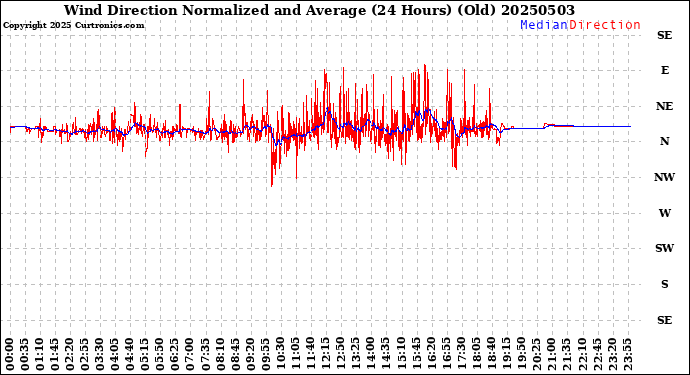This screenshot has width=690, height=375.
Task: Click the 08:10 time axis label
Action: tap(220, 354)
